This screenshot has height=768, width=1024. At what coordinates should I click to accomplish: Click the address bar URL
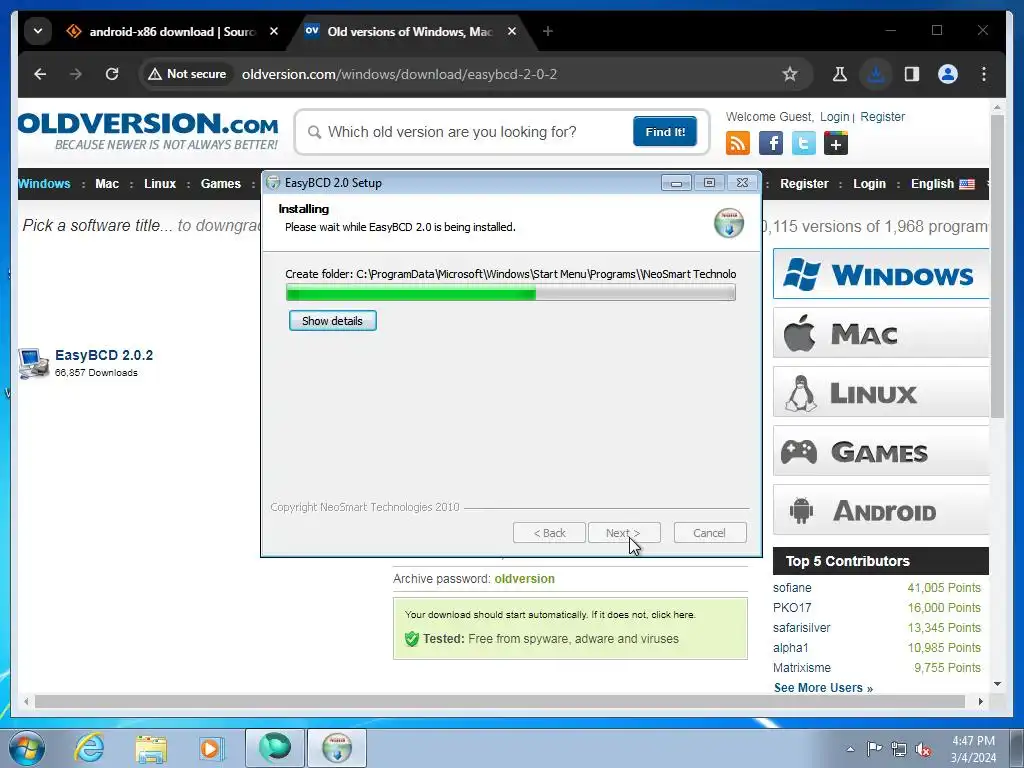pyautogui.click(x=399, y=74)
